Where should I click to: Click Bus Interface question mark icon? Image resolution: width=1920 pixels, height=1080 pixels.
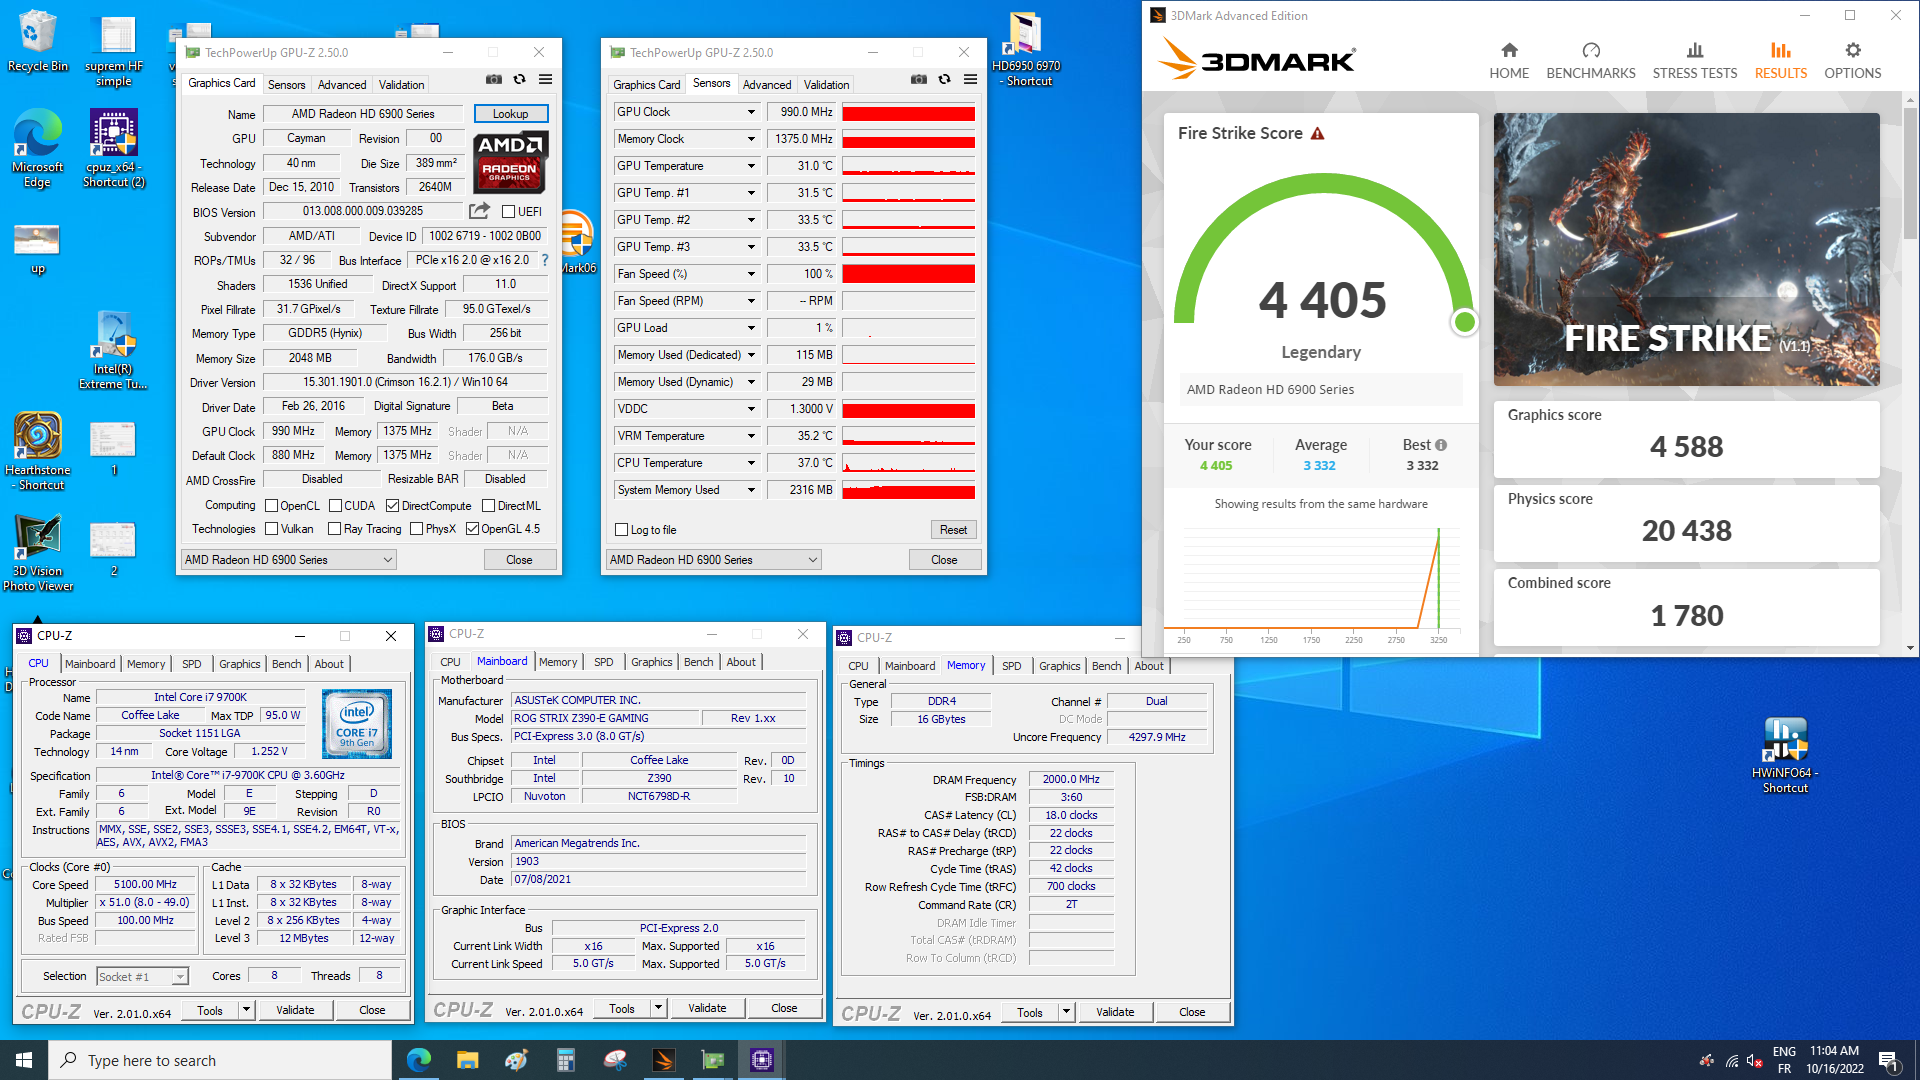pos(545,260)
